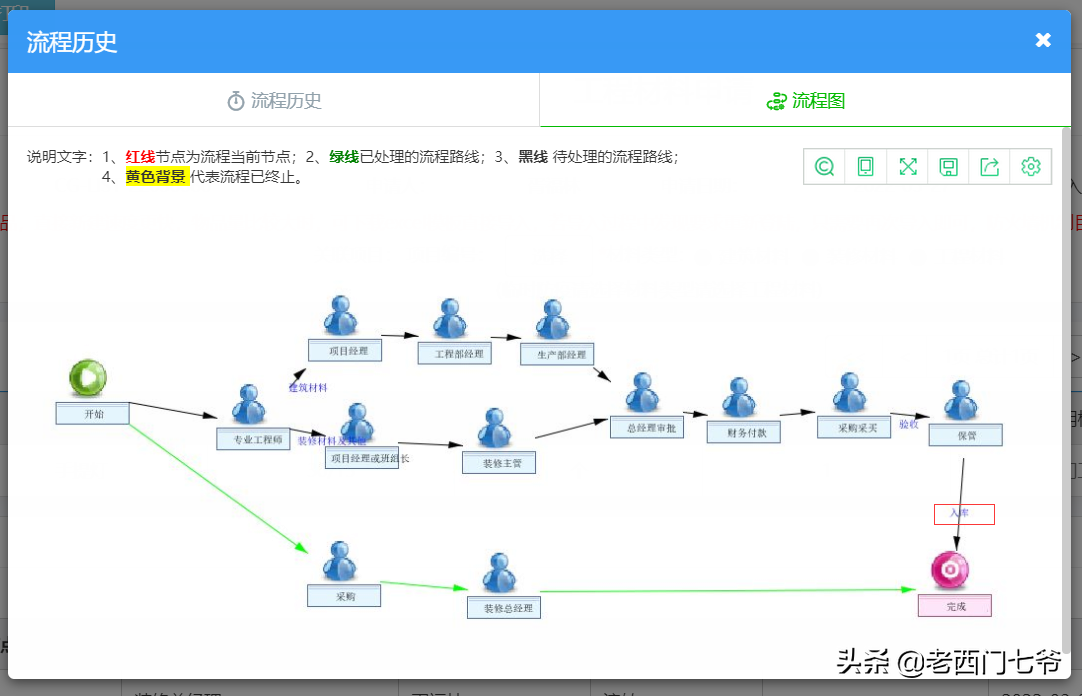Select the magenta 完成 end node icon
Image resolution: width=1082 pixels, height=696 pixels.
pos(951,569)
